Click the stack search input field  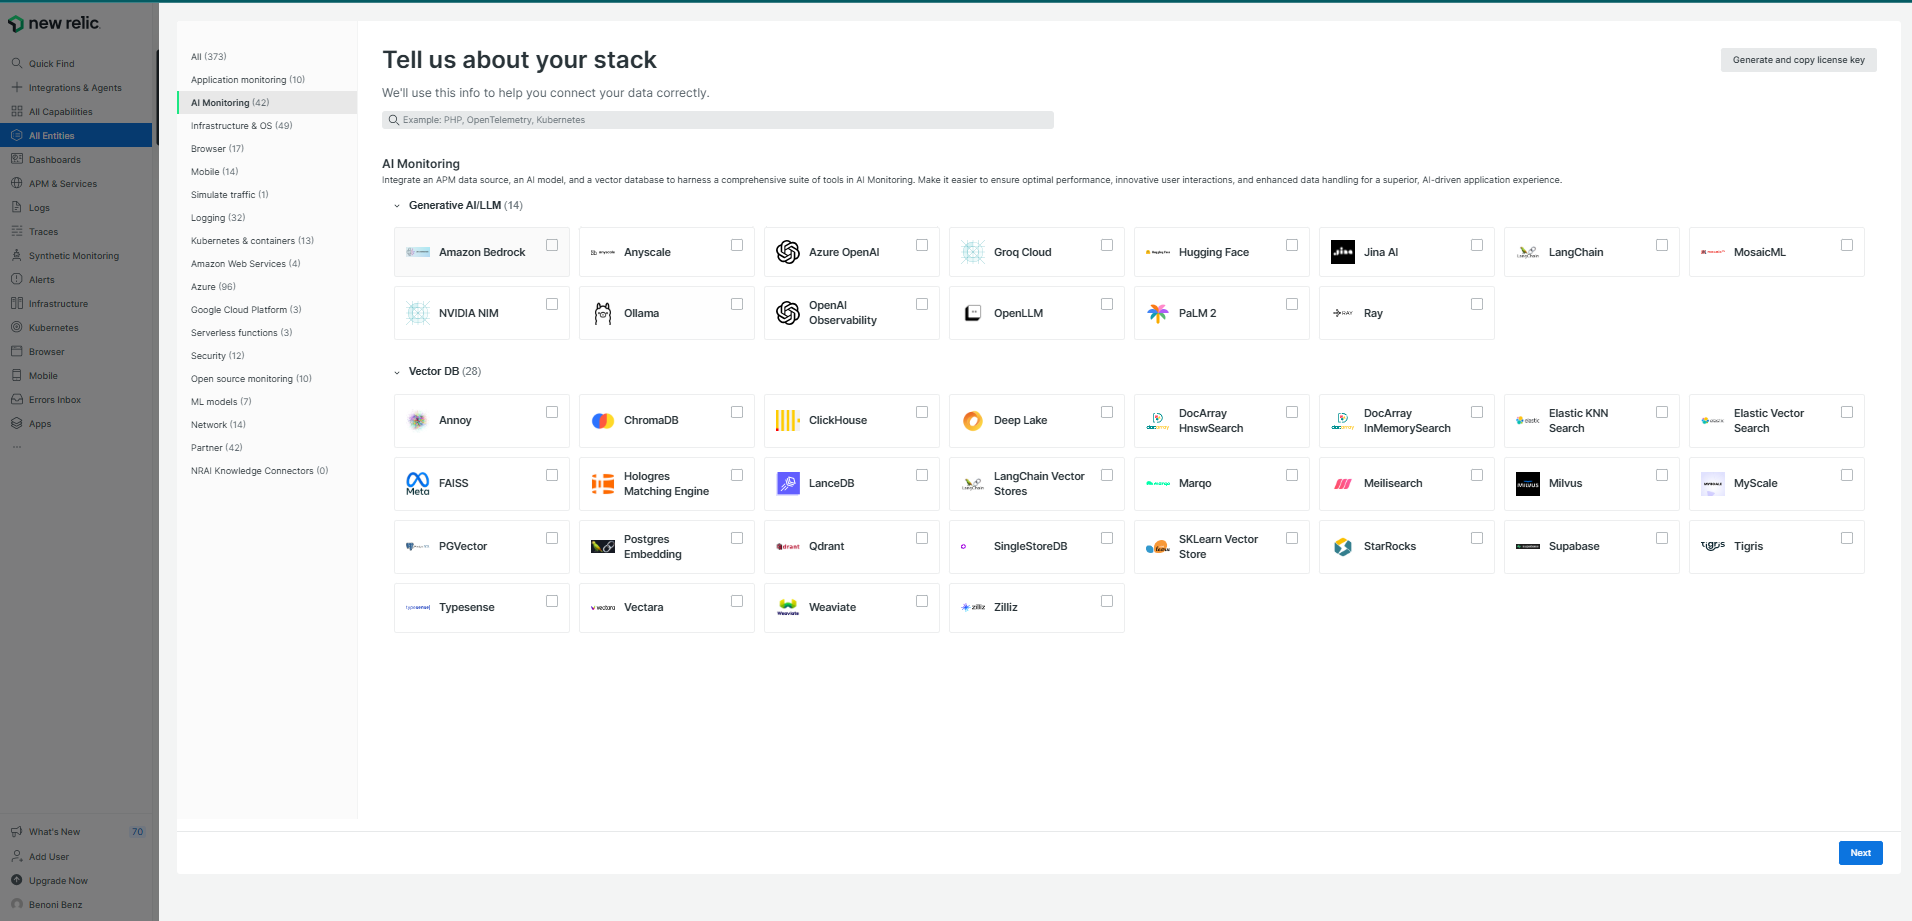[x=718, y=120]
